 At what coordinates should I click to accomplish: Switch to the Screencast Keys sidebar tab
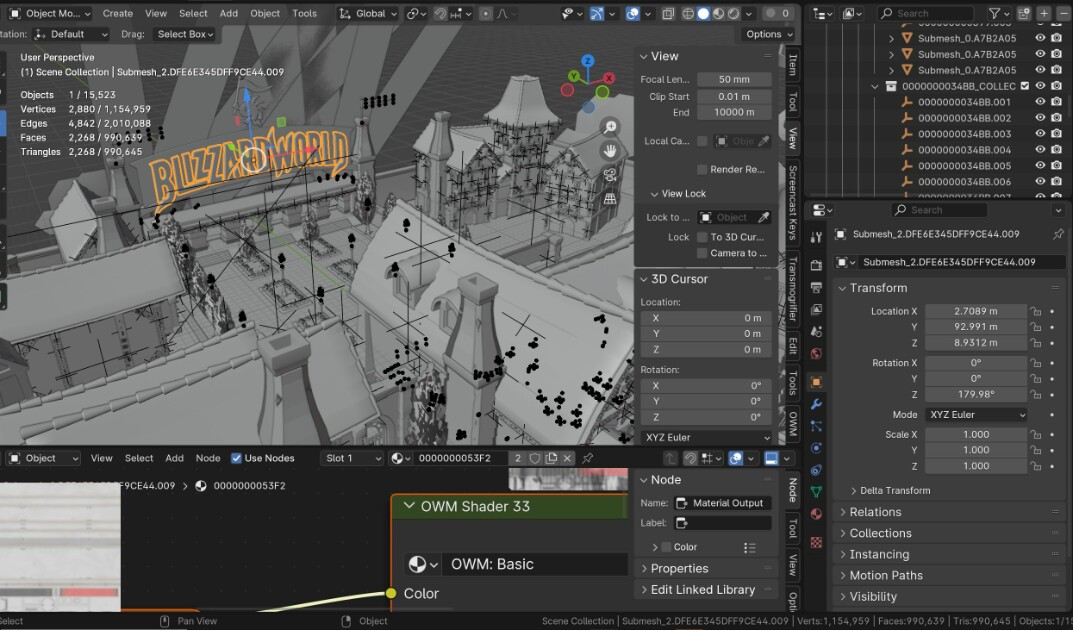coord(792,202)
